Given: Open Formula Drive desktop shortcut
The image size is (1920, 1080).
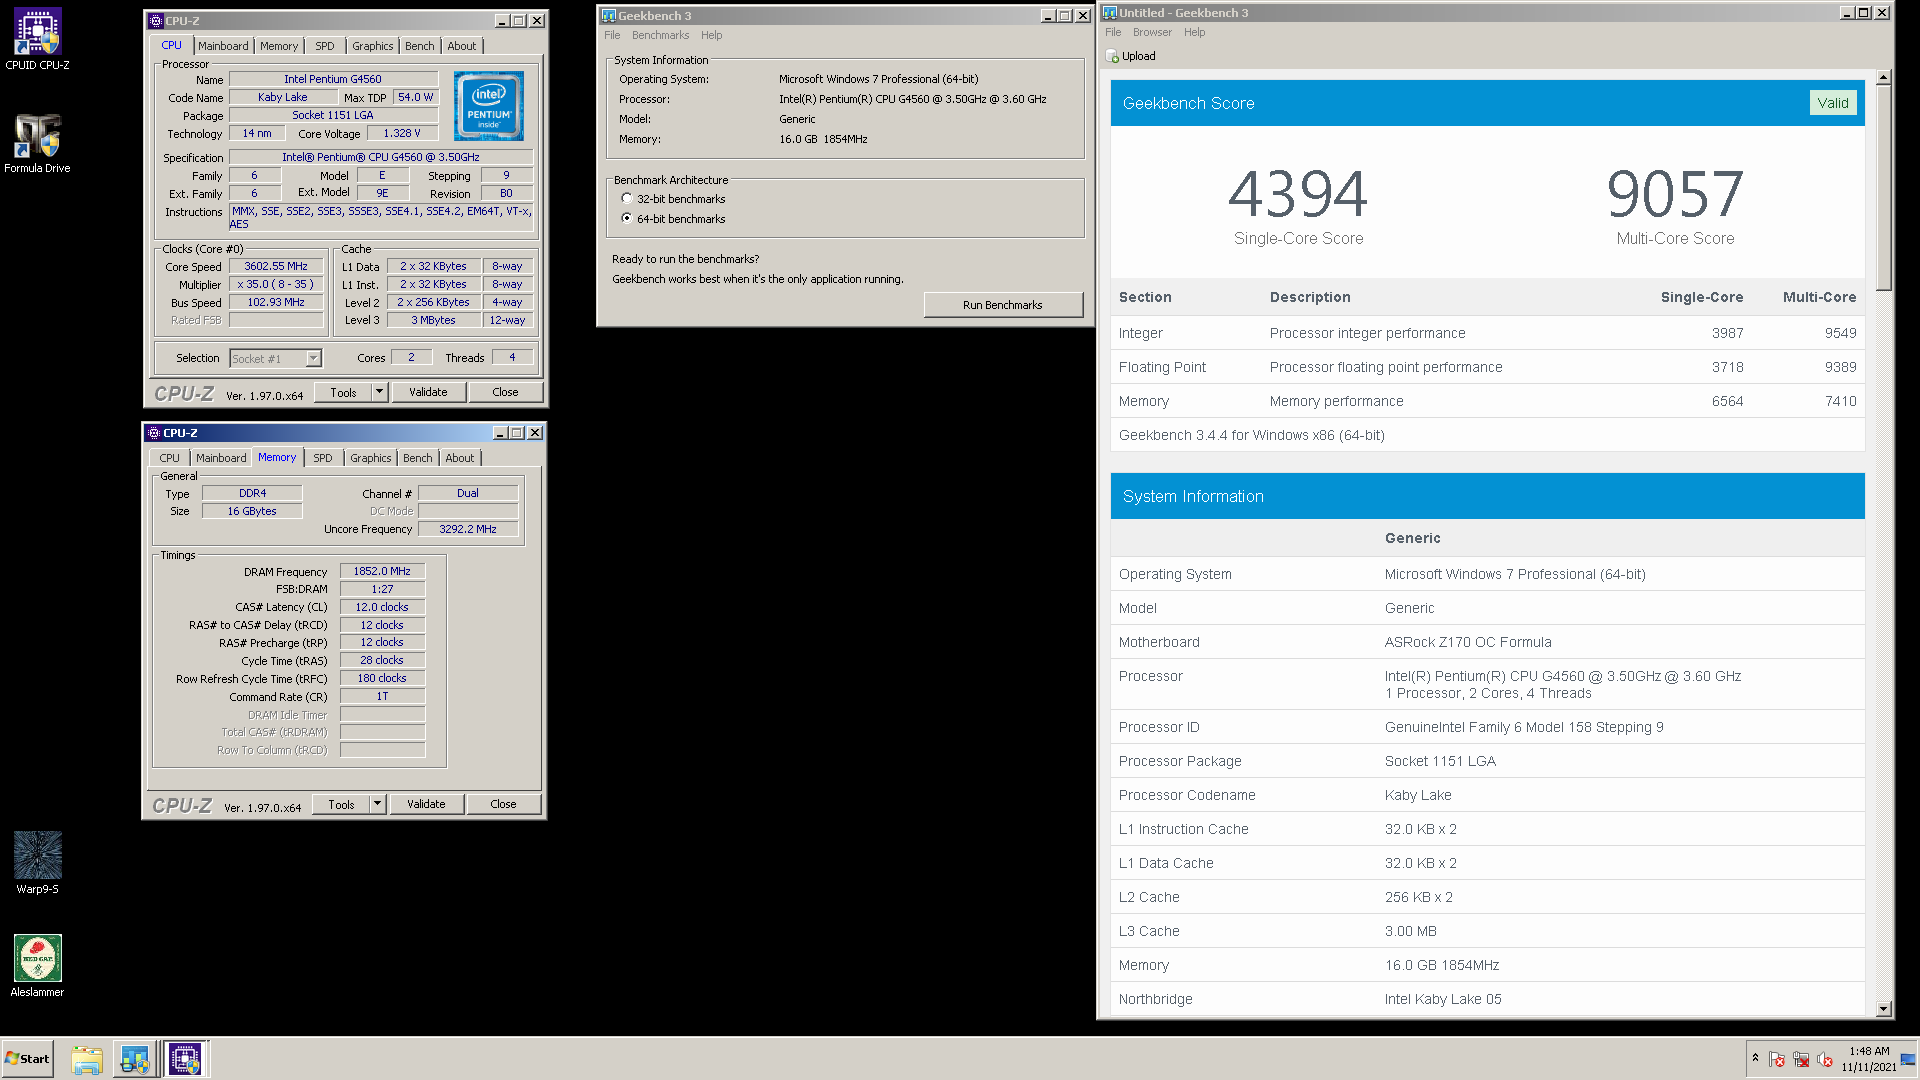Looking at the screenshot, I should click(x=37, y=143).
